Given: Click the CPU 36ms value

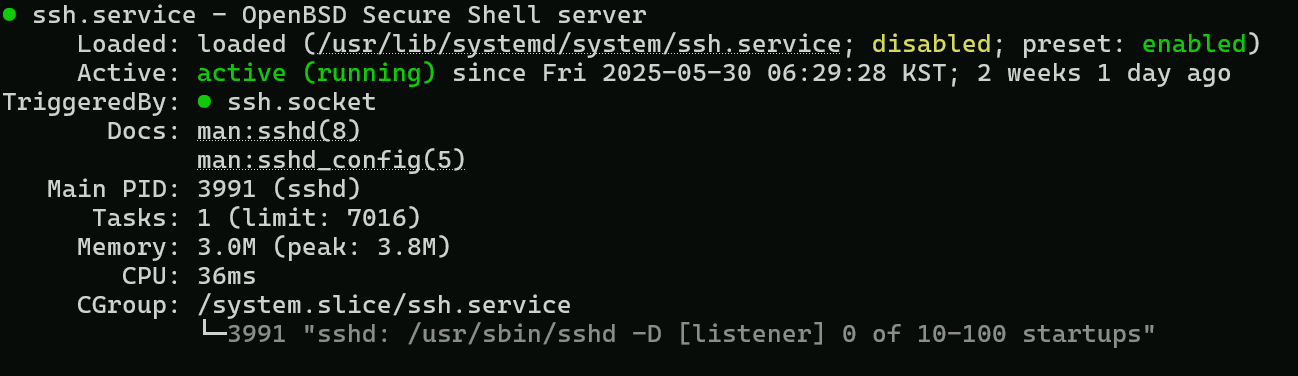Looking at the screenshot, I should click(x=227, y=275).
